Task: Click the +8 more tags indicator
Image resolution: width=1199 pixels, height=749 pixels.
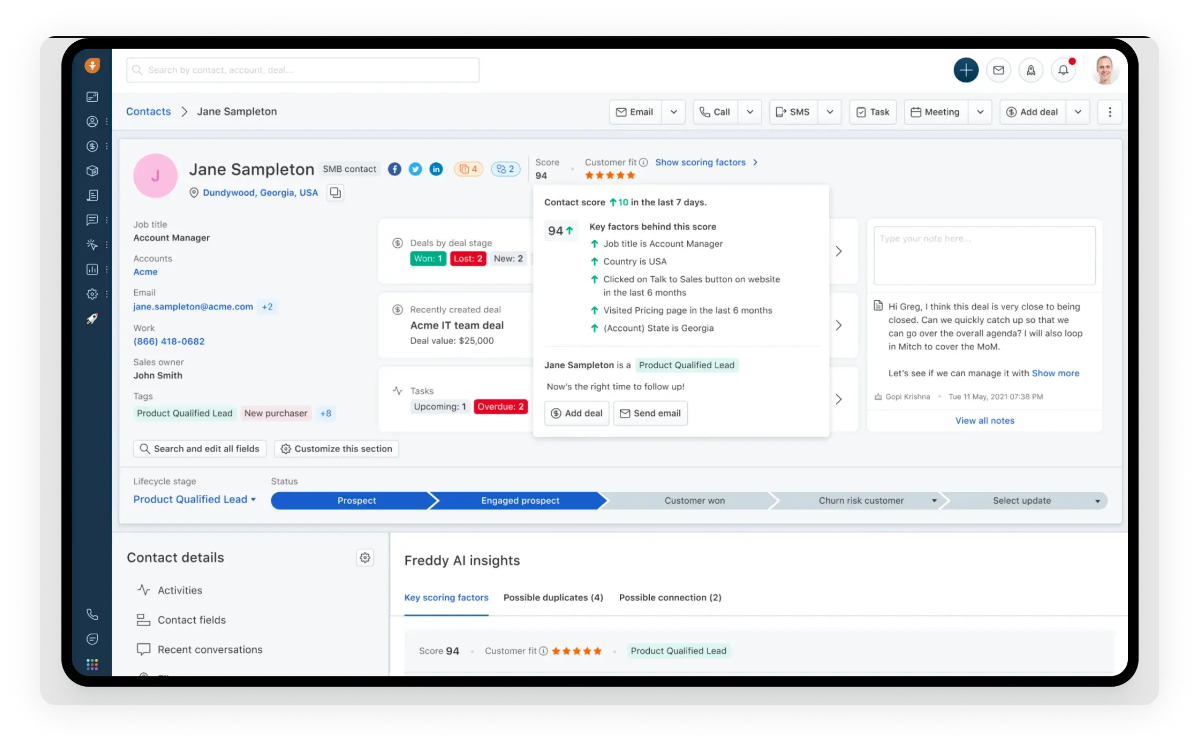Action: (326, 414)
